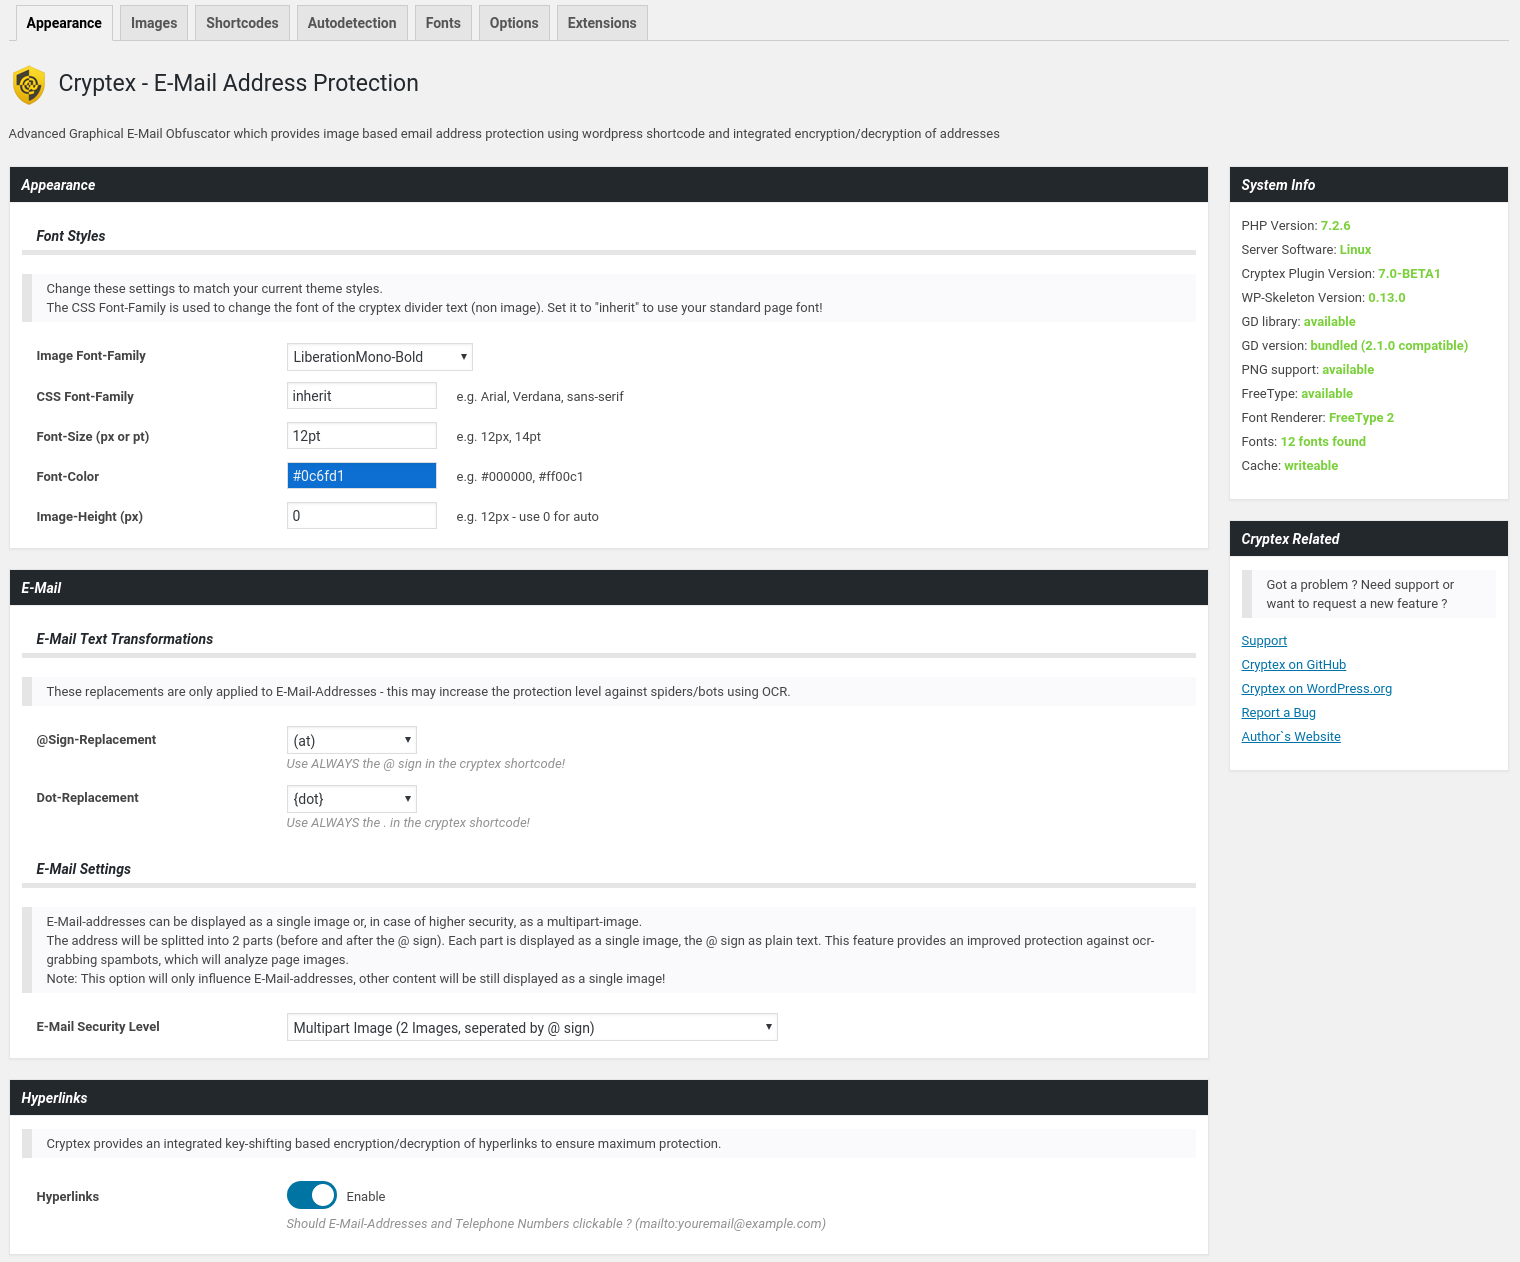Switch to the Extensions tab
Screen dimensions: 1520x1262
(x=602, y=23)
